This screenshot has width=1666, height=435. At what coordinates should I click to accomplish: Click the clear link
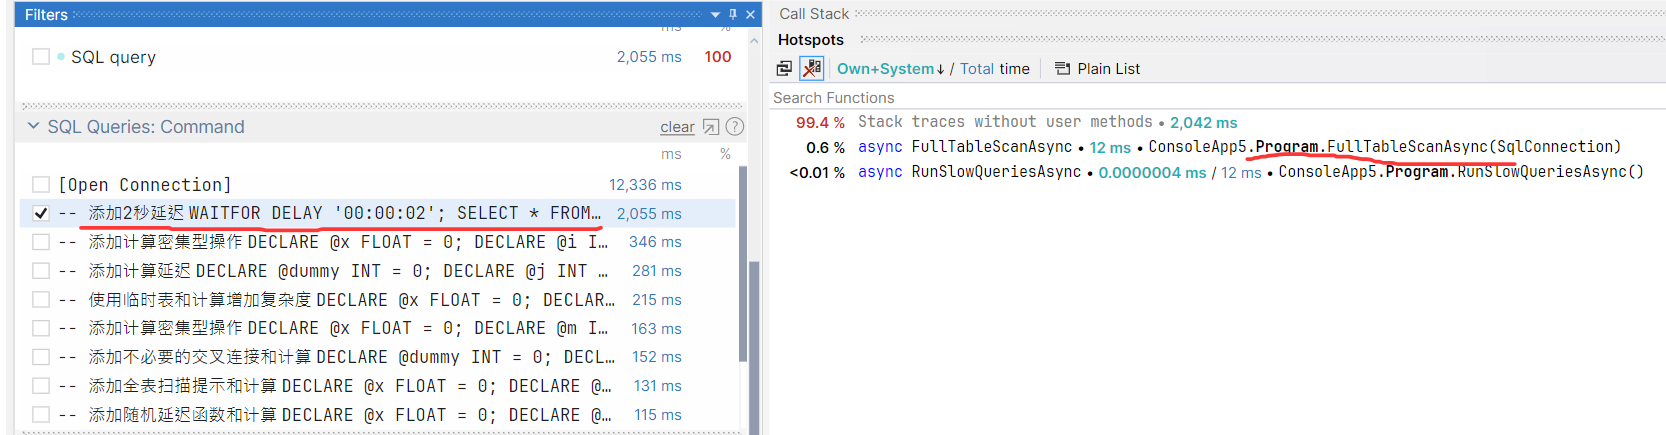pyautogui.click(x=677, y=127)
